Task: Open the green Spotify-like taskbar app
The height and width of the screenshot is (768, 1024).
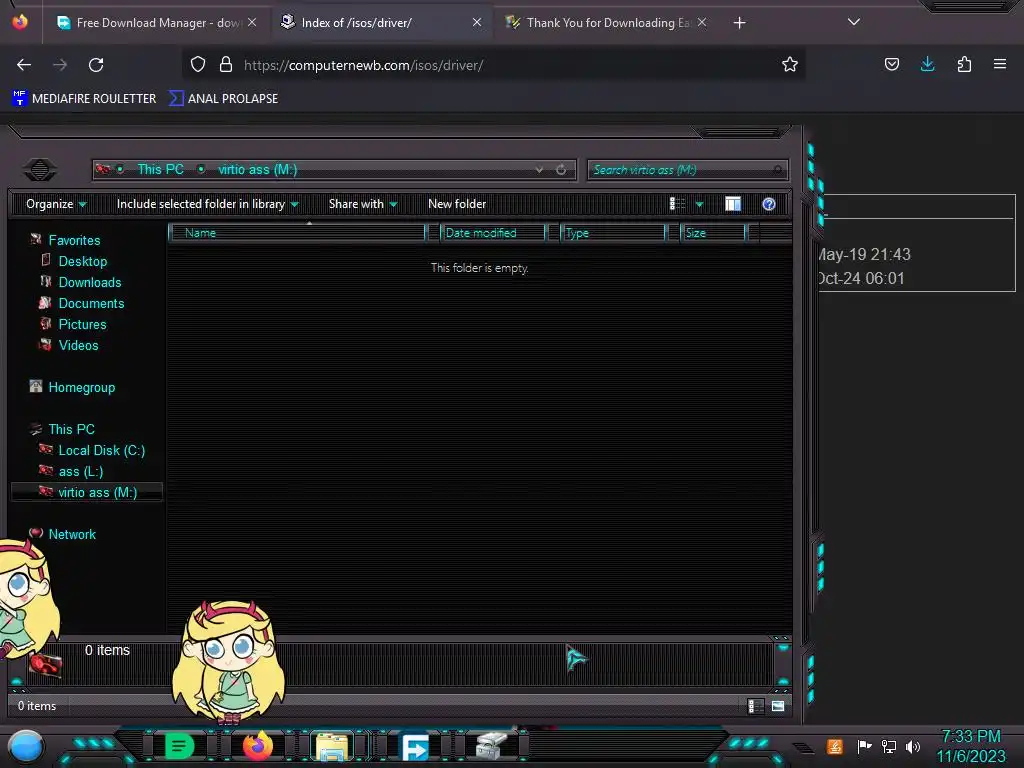Action: pos(180,746)
